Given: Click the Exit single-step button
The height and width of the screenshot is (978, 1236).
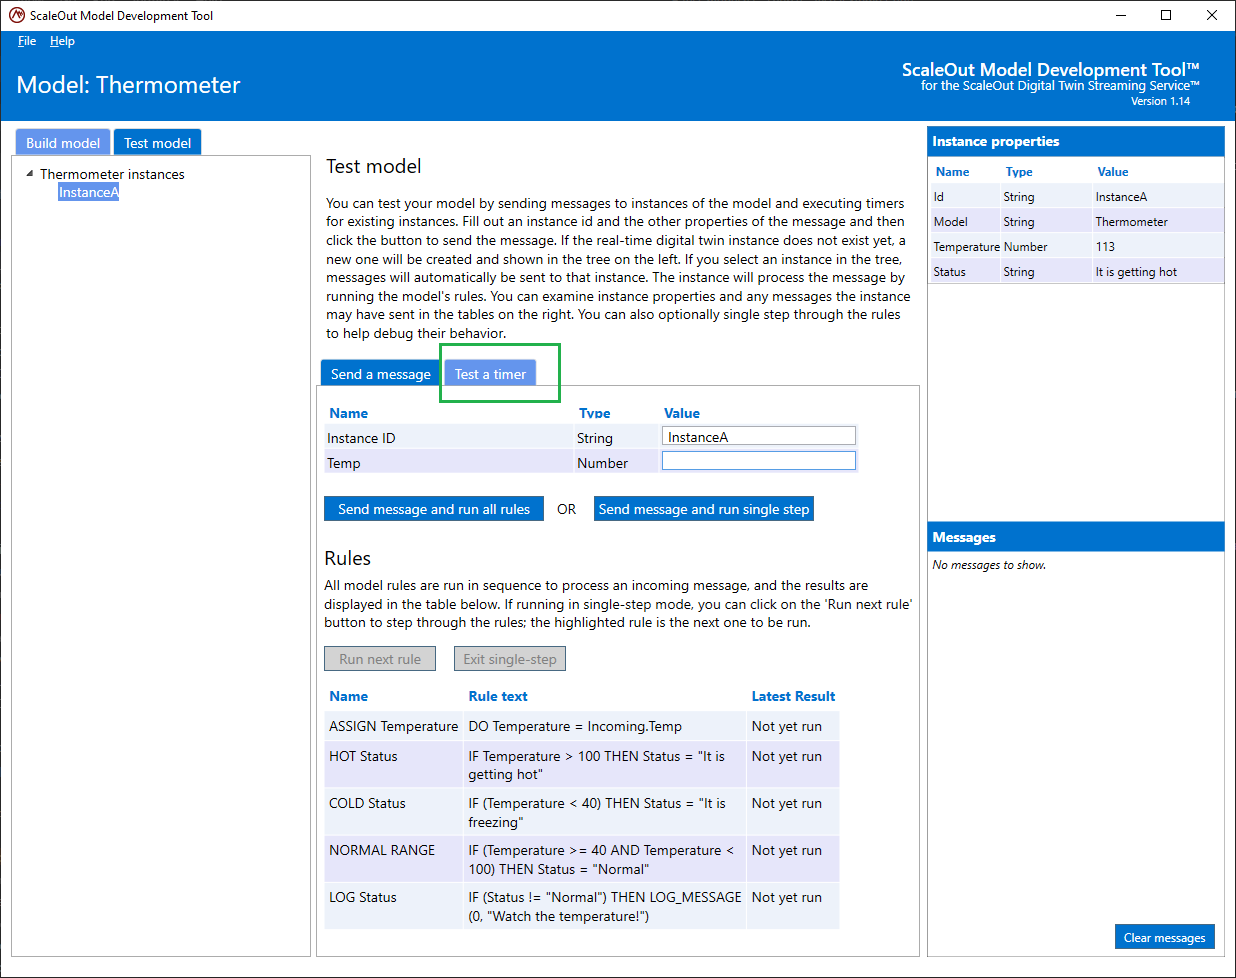Looking at the screenshot, I should tap(510, 659).
